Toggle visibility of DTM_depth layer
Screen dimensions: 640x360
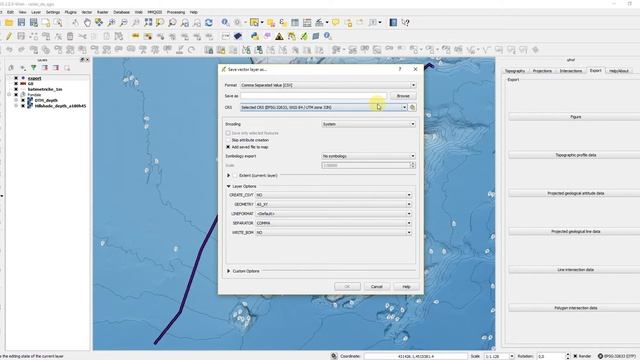[x=23, y=100]
